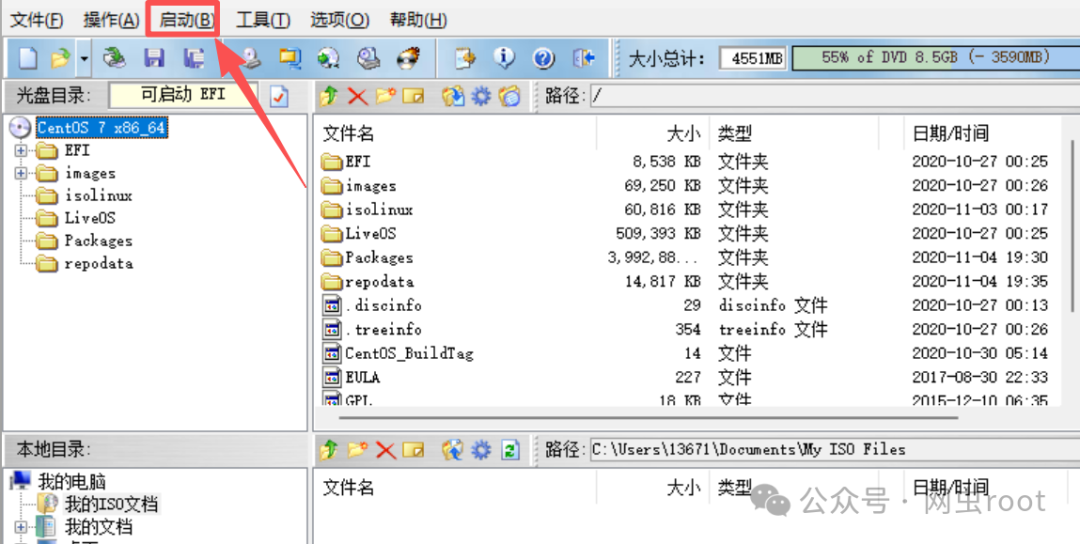Click add-to-image icon in local pane
Screen dimensions: 1080x544
tap(453, 450)
